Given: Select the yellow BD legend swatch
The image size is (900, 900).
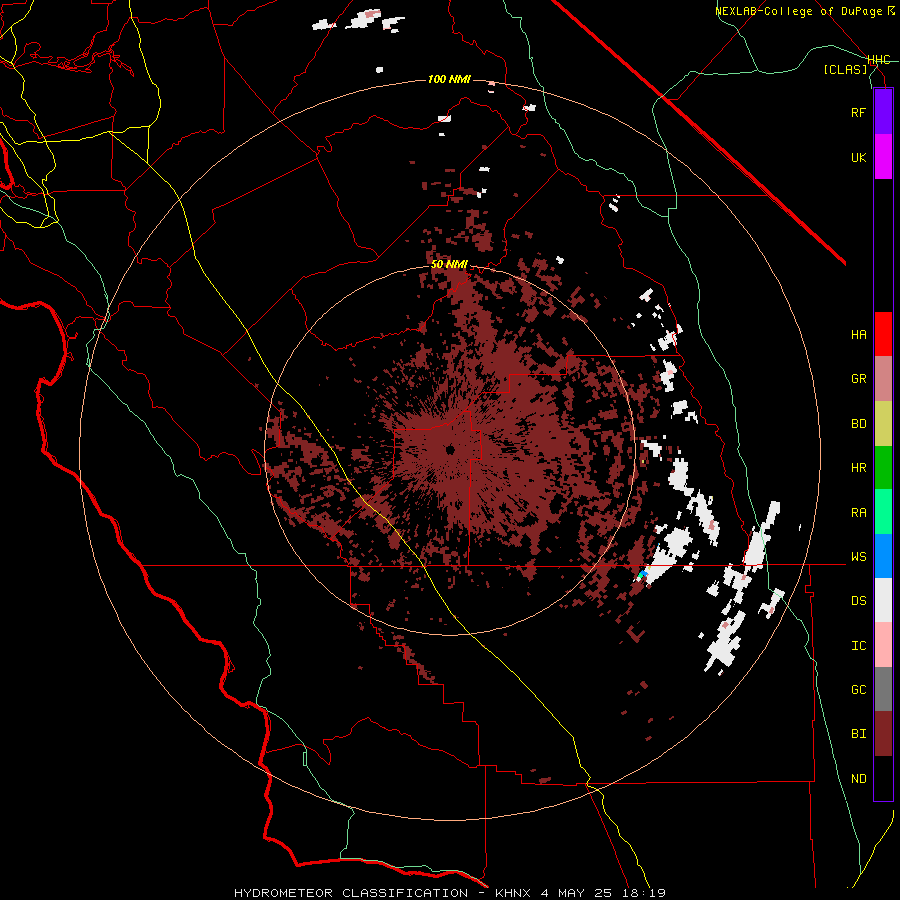Looking at the screenshot, I should point(883,424).
